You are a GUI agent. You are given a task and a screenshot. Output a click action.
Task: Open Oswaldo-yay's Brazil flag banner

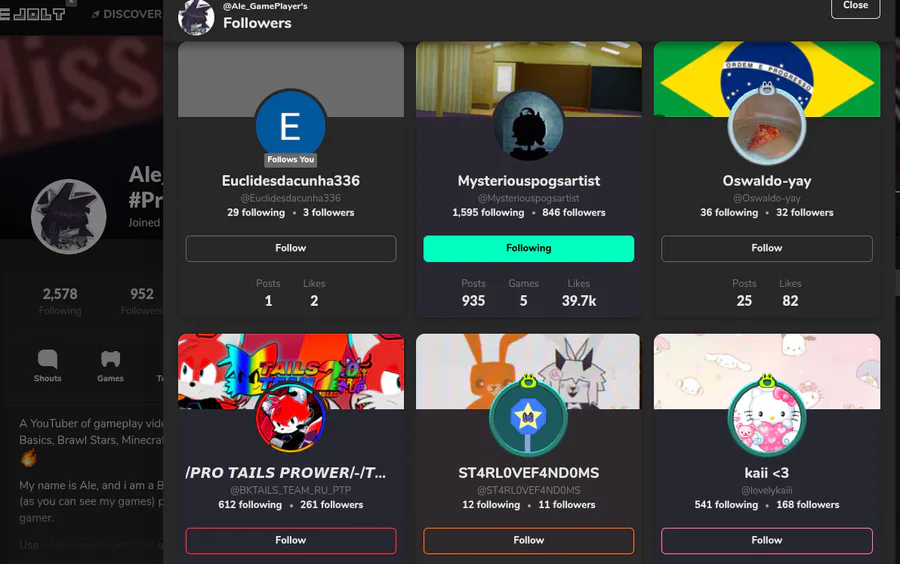(767, 79)
